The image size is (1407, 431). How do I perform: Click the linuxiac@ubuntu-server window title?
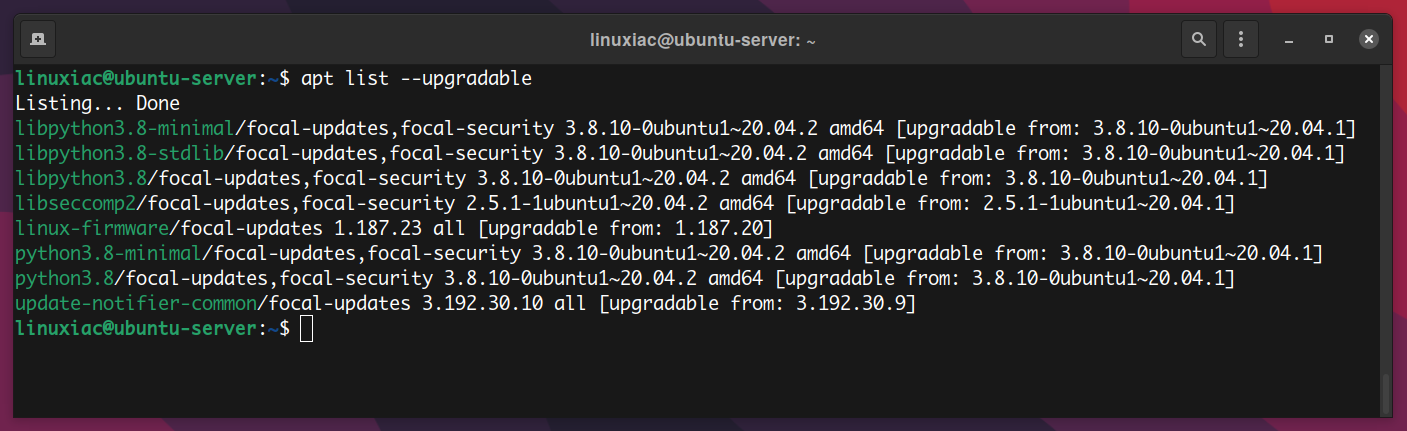pos(703,41)
